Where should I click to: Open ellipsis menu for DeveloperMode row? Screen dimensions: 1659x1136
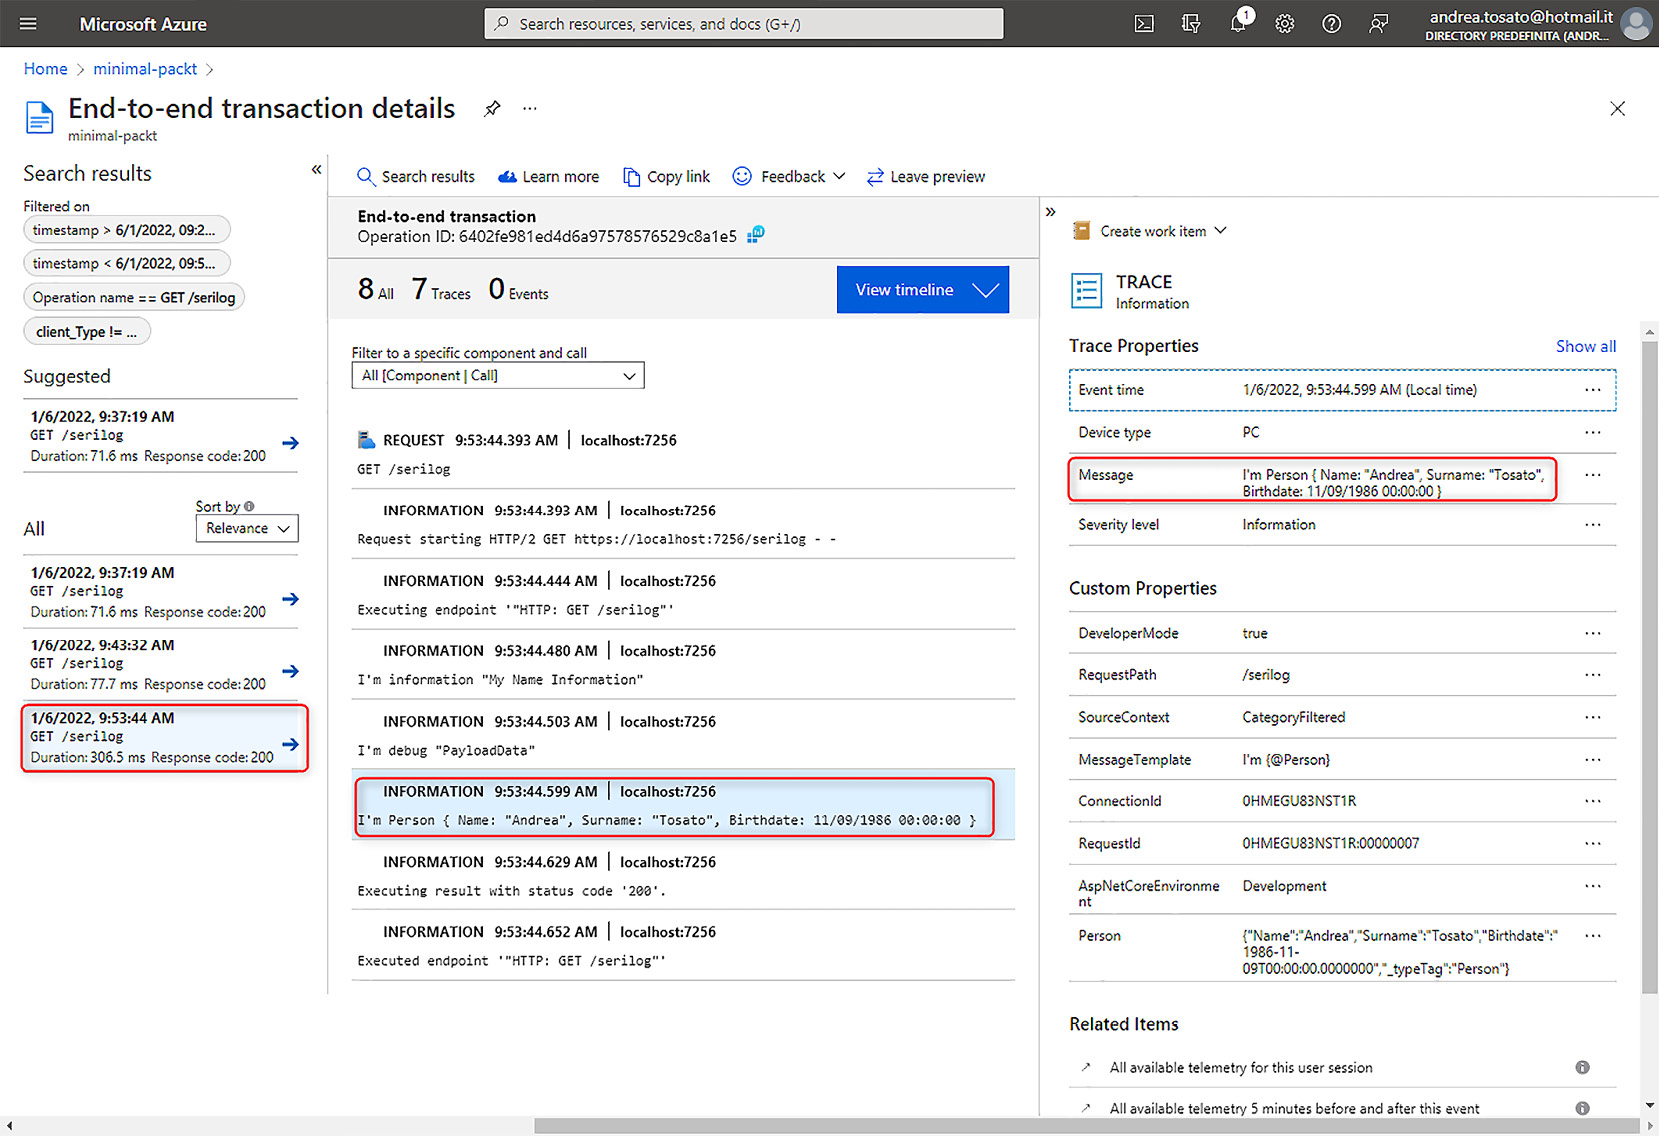pyautogui.click(x=1593, y=633)
